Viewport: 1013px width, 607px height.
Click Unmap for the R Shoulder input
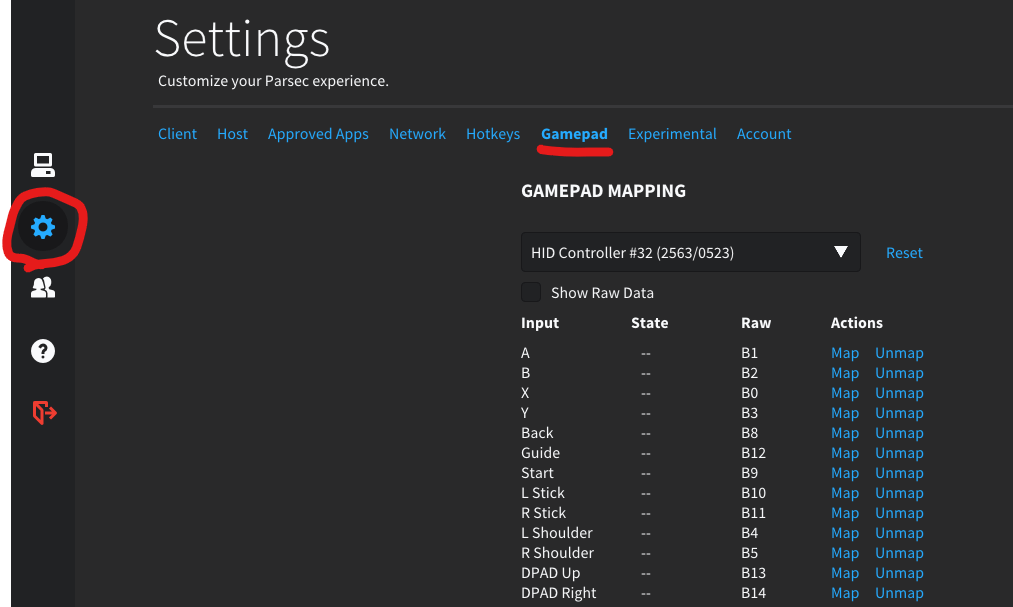coord(899,553)
